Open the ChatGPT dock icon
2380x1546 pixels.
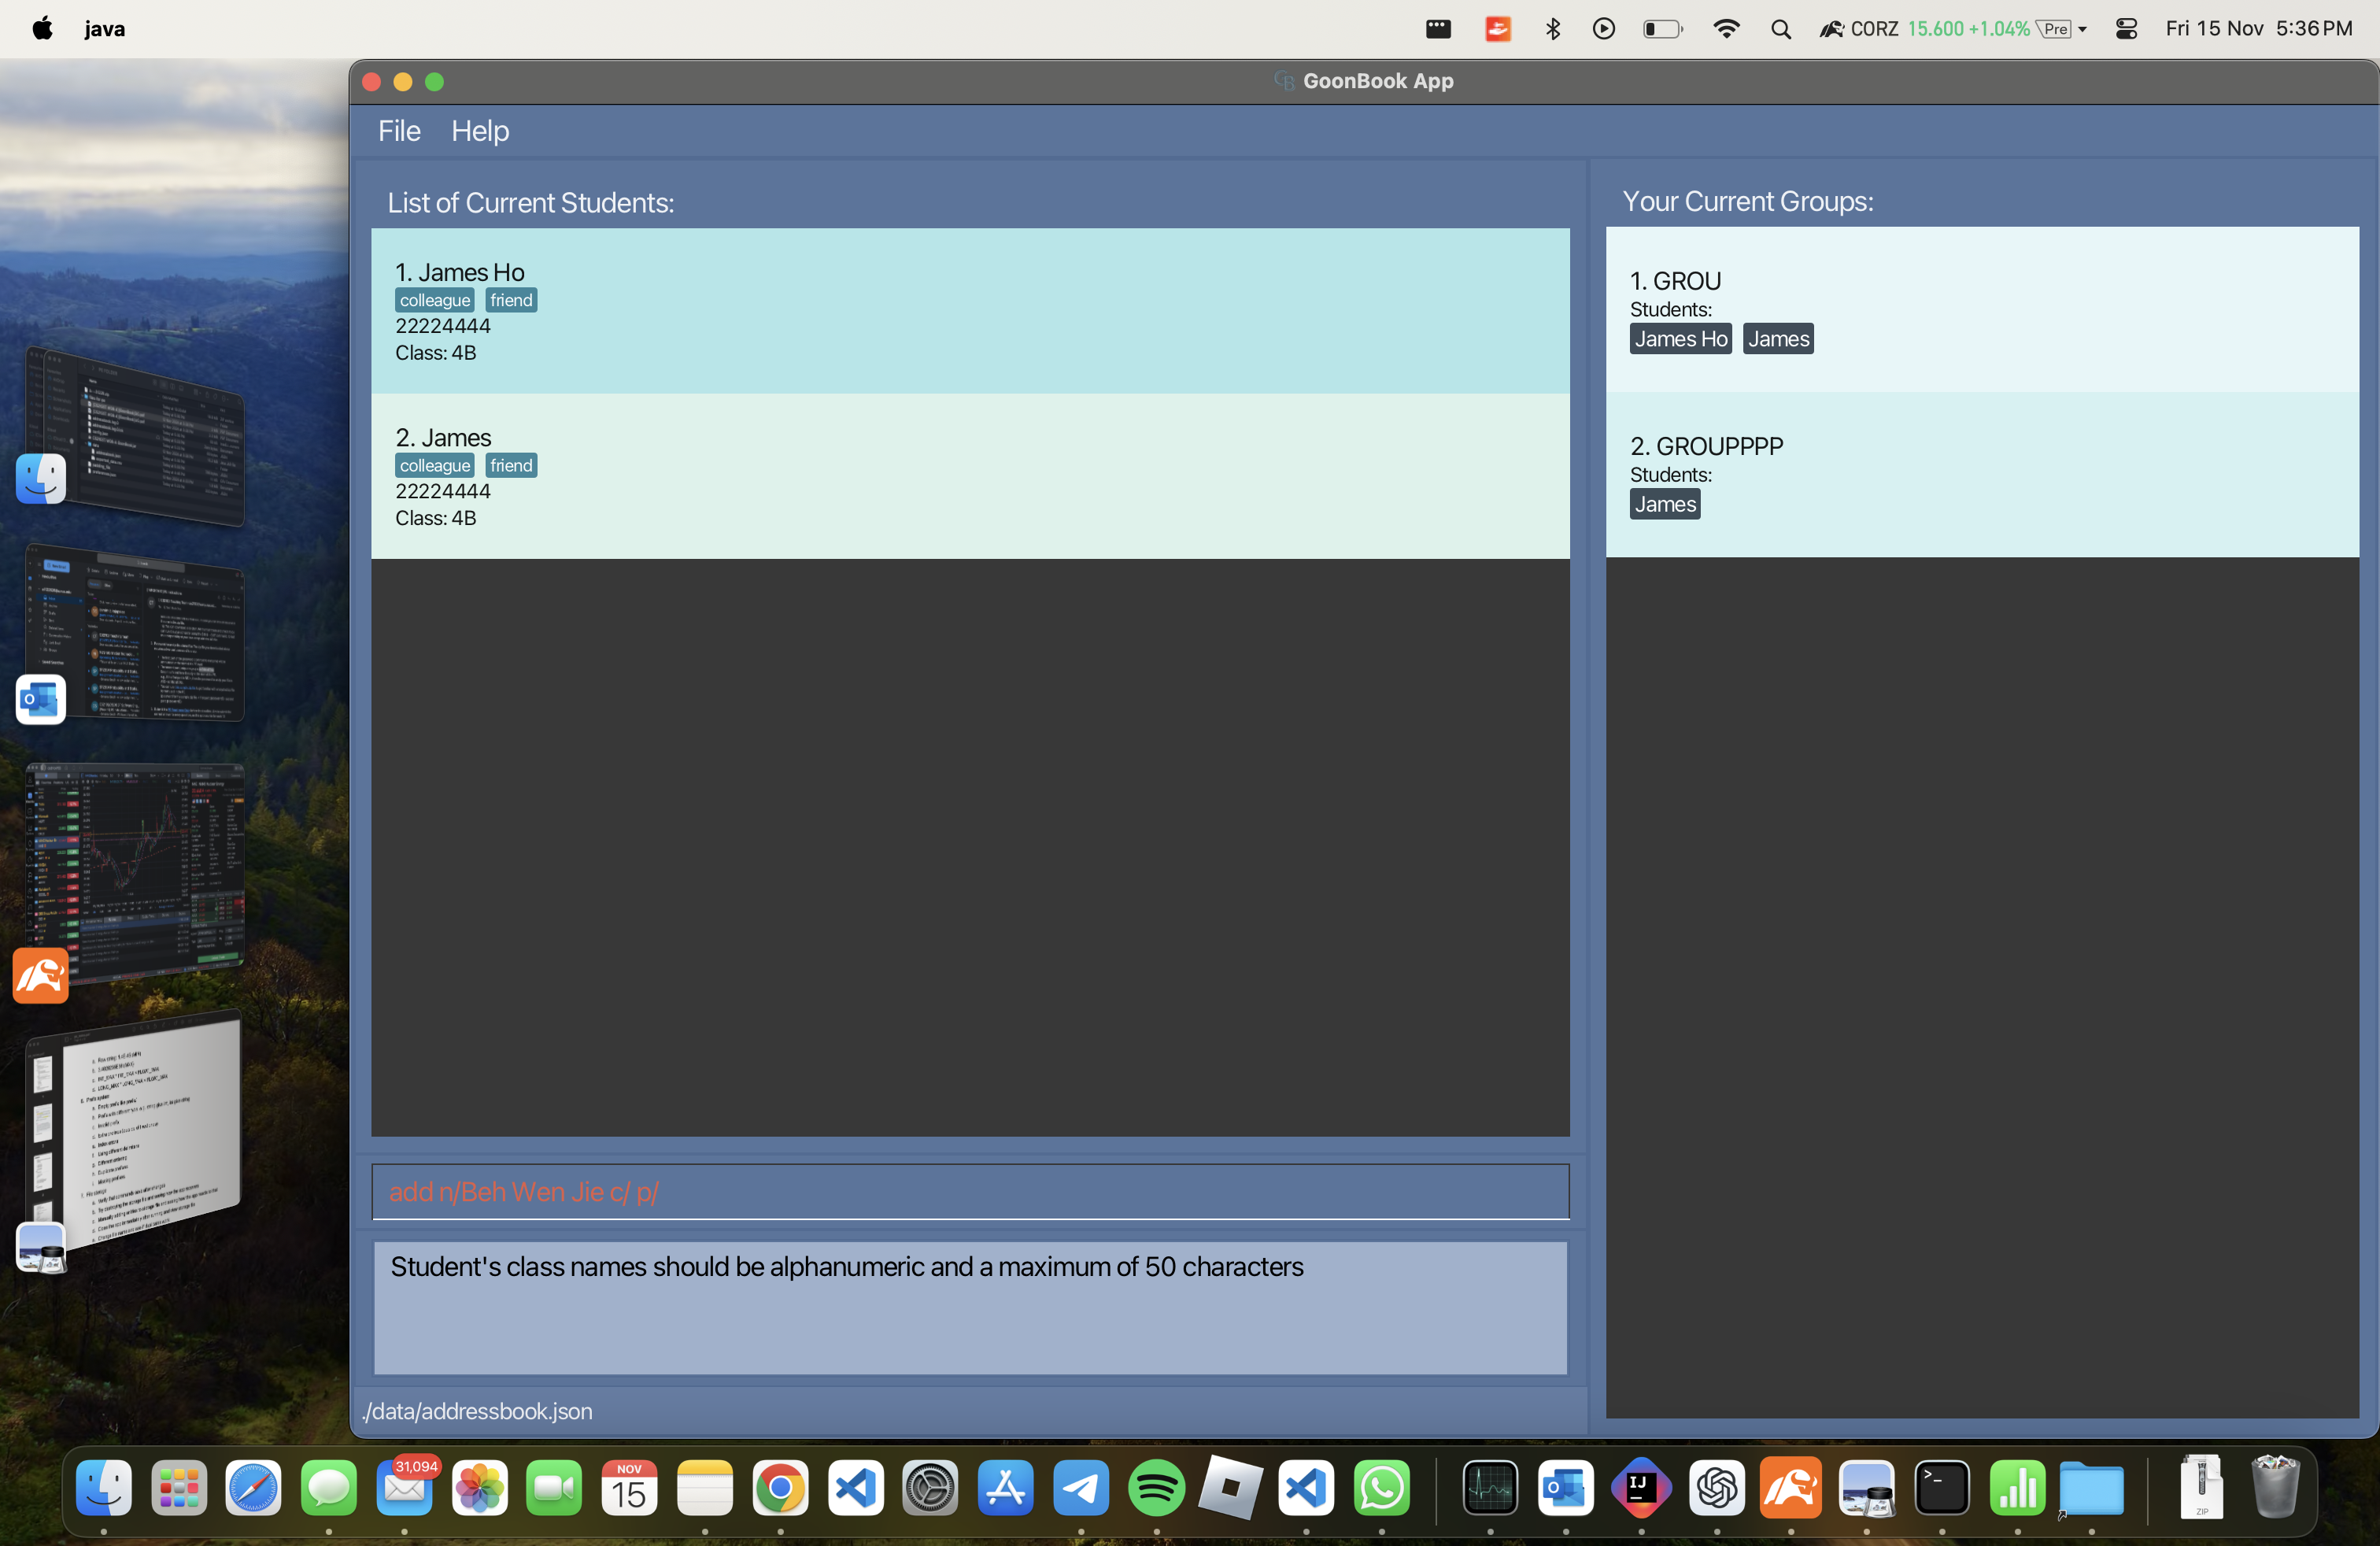pyautogui.click(x=1716, y=1488)
